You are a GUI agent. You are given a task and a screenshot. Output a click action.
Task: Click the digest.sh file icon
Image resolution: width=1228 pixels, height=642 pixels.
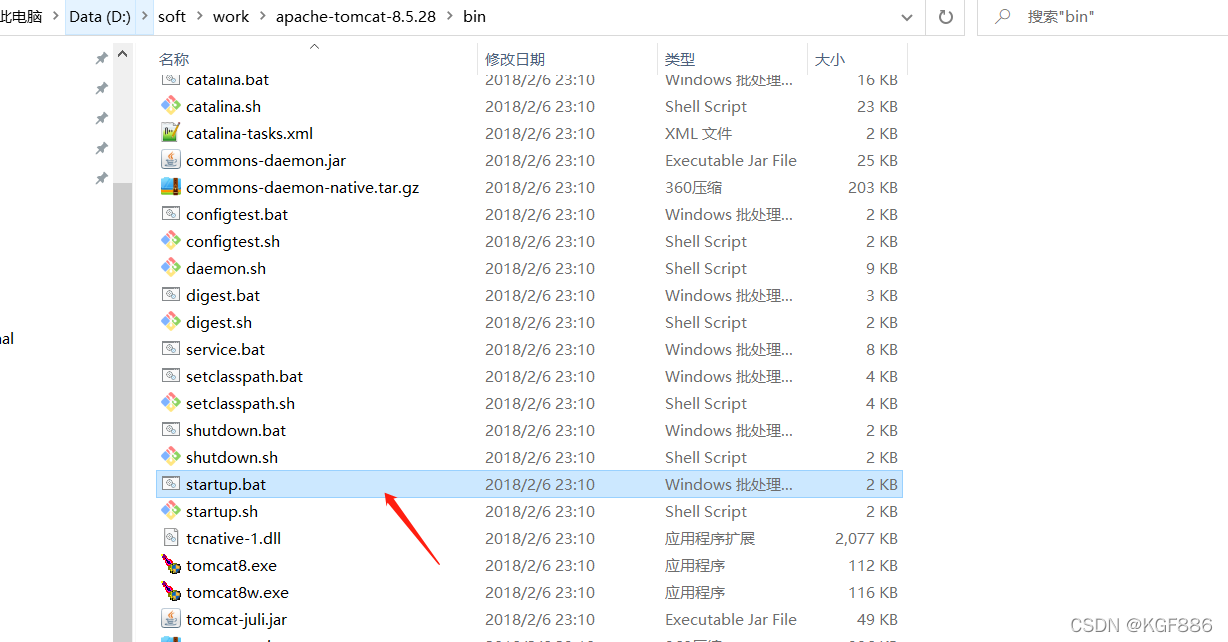[170, 322]
